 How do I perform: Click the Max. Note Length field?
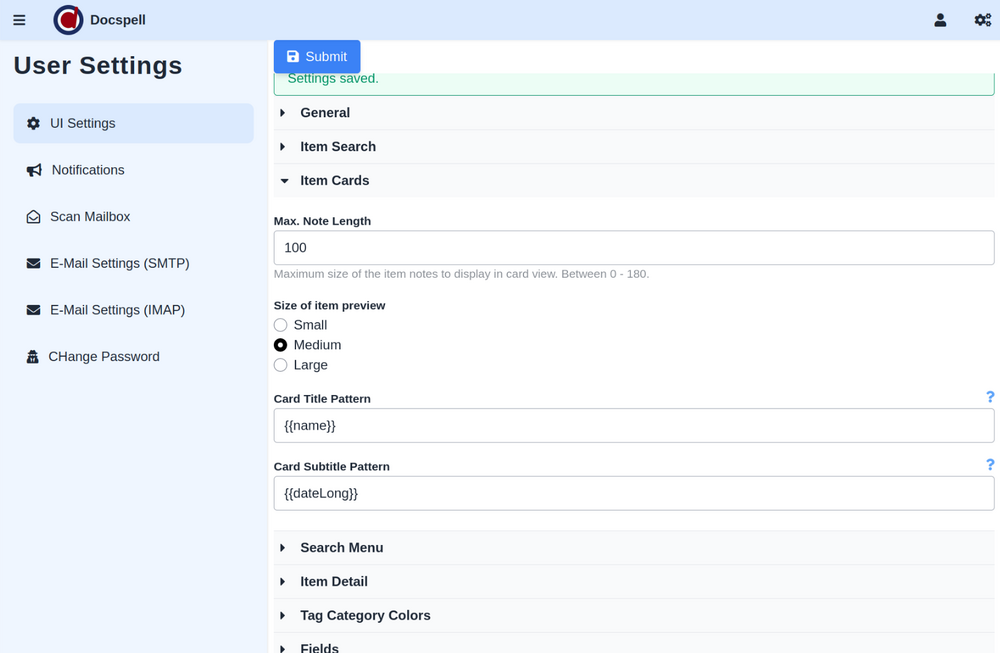coord(633,248)
